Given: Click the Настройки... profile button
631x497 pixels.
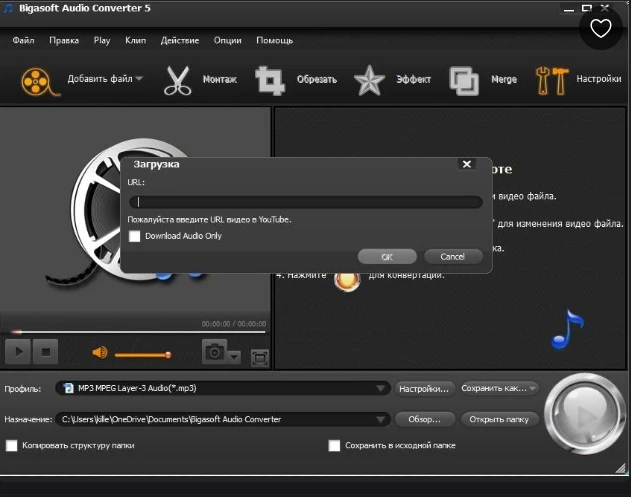Looking at the screenshot, I should 424,389.
